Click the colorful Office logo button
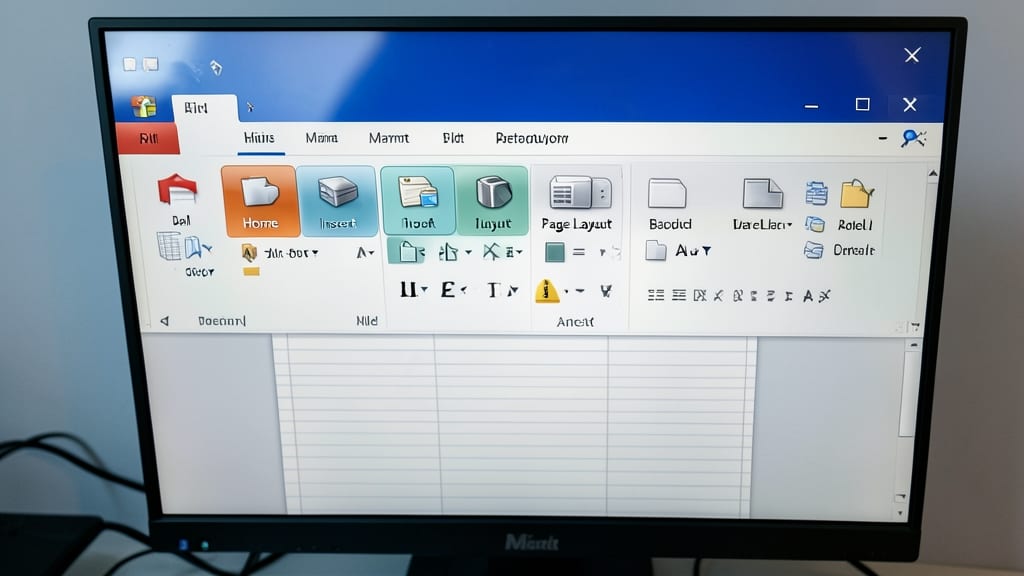 point(144,106)
